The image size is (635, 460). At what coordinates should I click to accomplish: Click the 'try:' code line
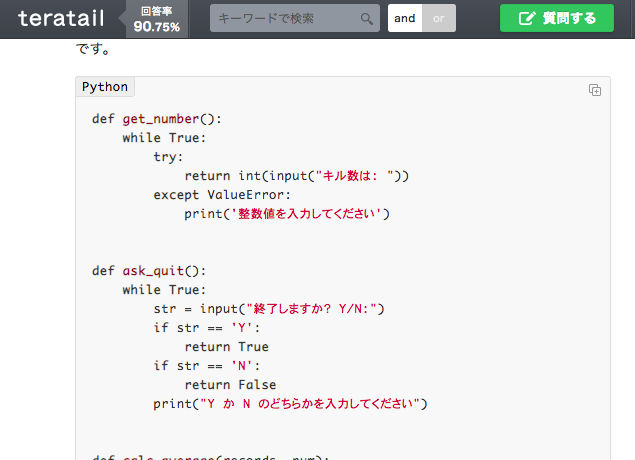(168, 157)
